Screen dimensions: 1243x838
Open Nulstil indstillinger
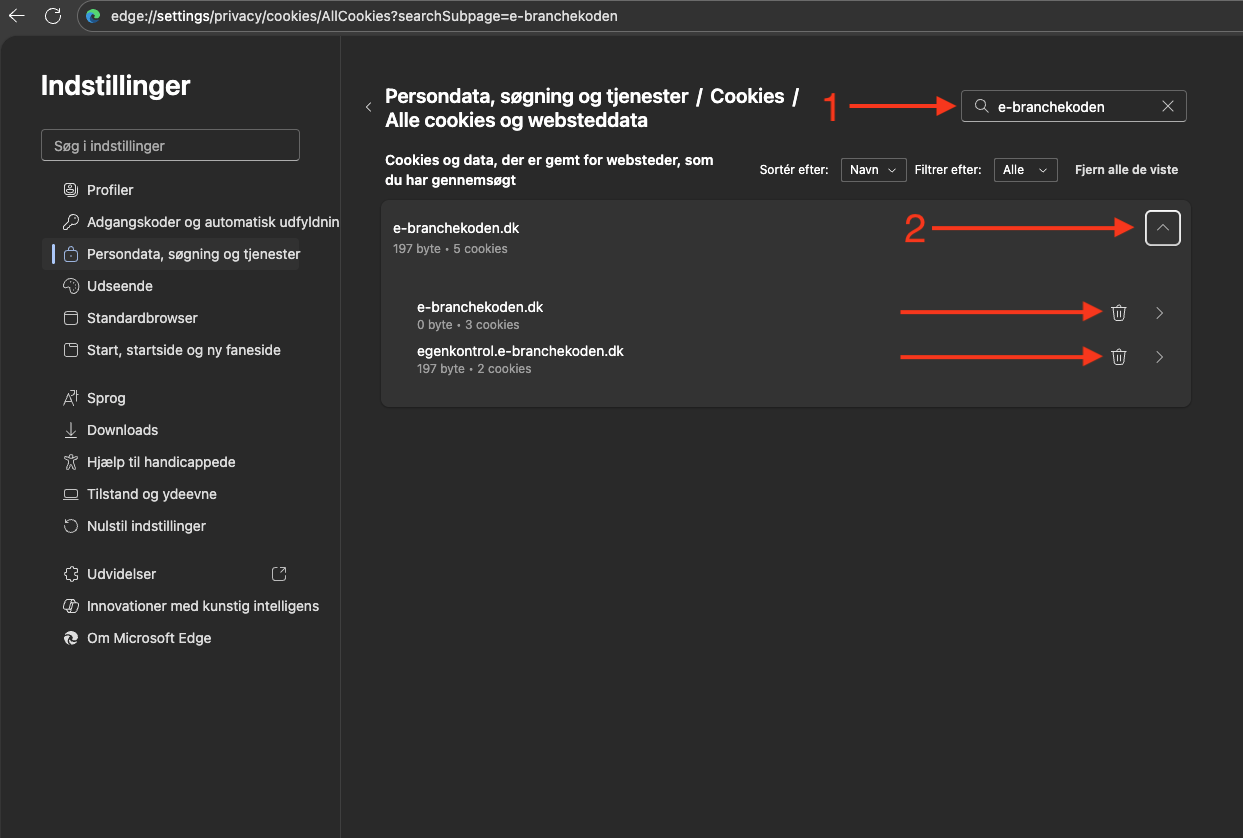pyautogui.click(x=146, y=526)
